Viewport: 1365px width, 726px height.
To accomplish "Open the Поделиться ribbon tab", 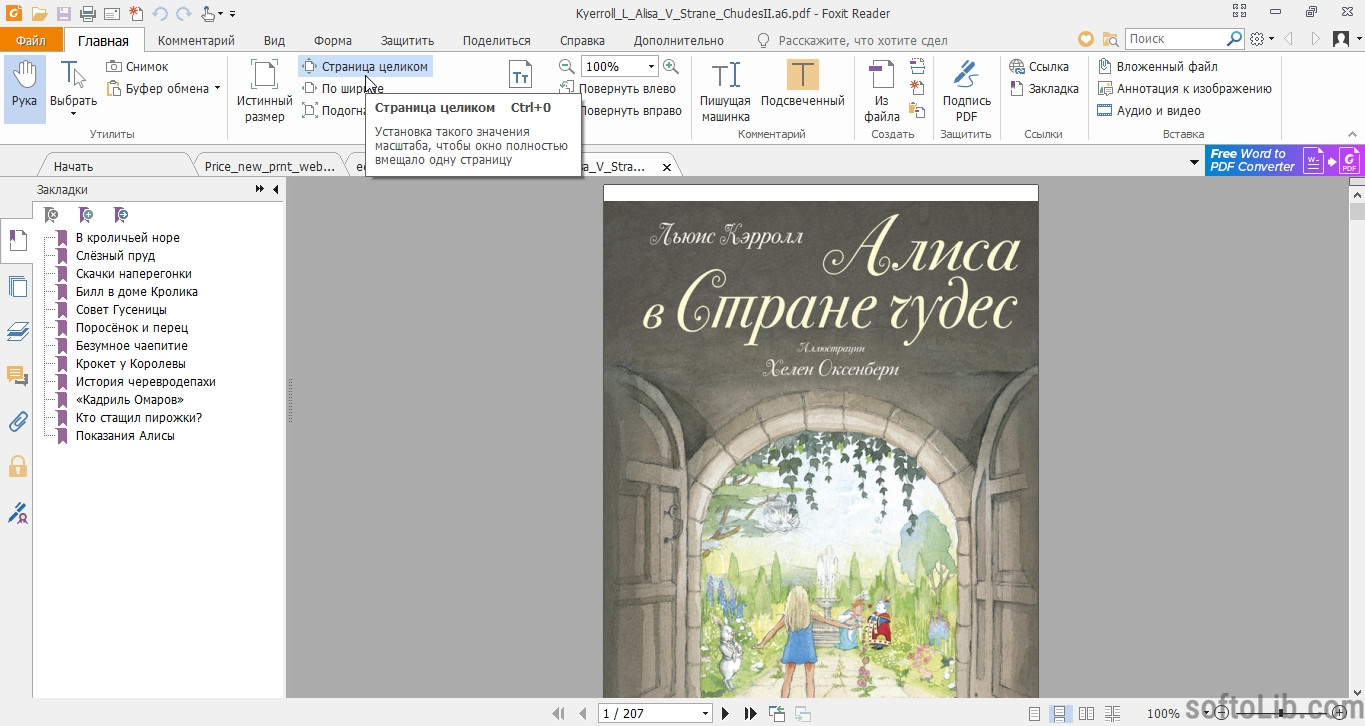I will click(496, 40).
